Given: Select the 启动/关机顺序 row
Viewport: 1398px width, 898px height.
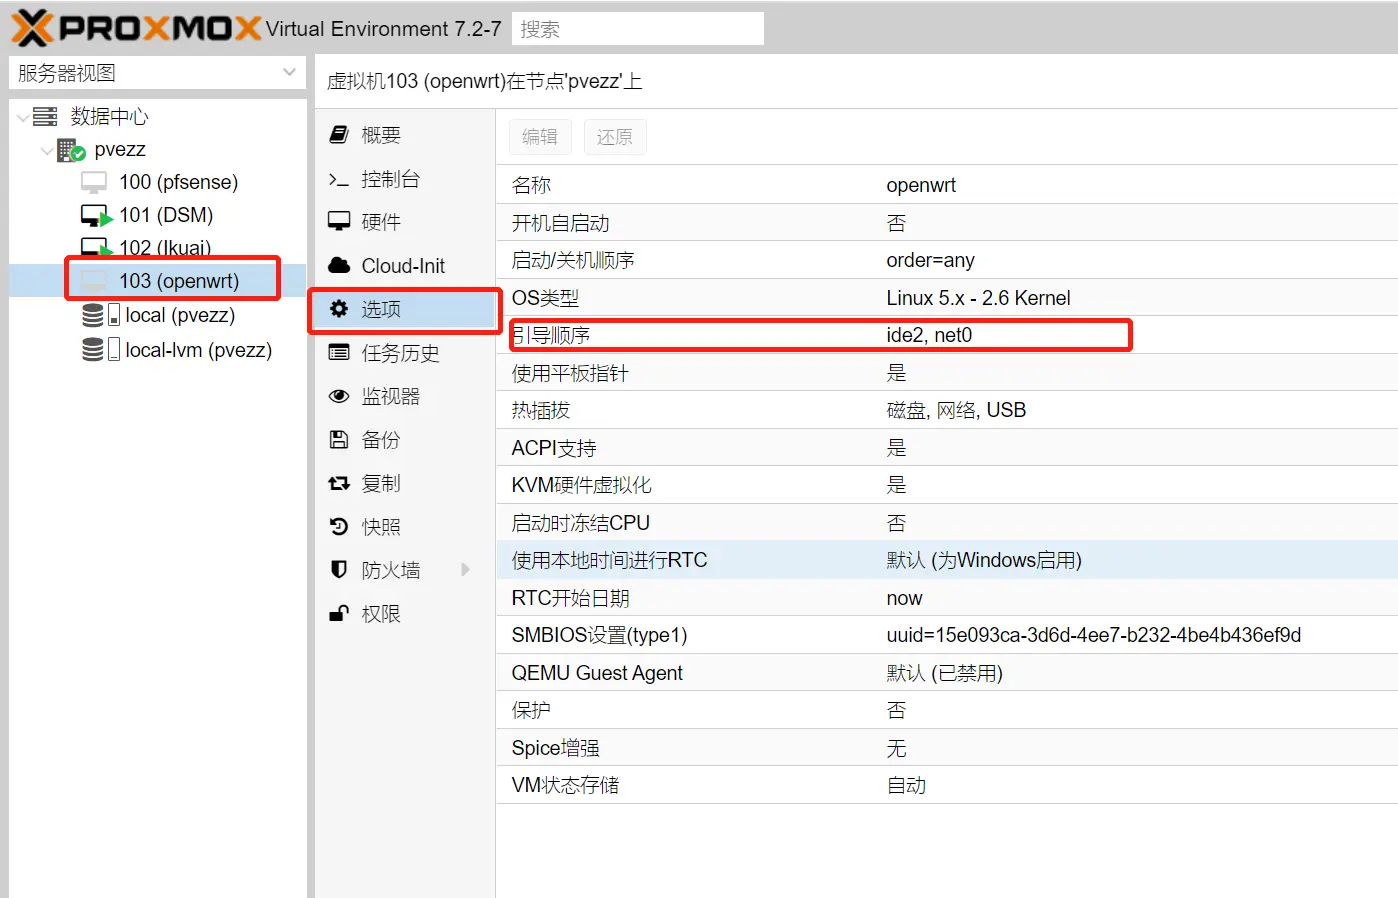Looking at the screenshot, I should tap(947, 260).
